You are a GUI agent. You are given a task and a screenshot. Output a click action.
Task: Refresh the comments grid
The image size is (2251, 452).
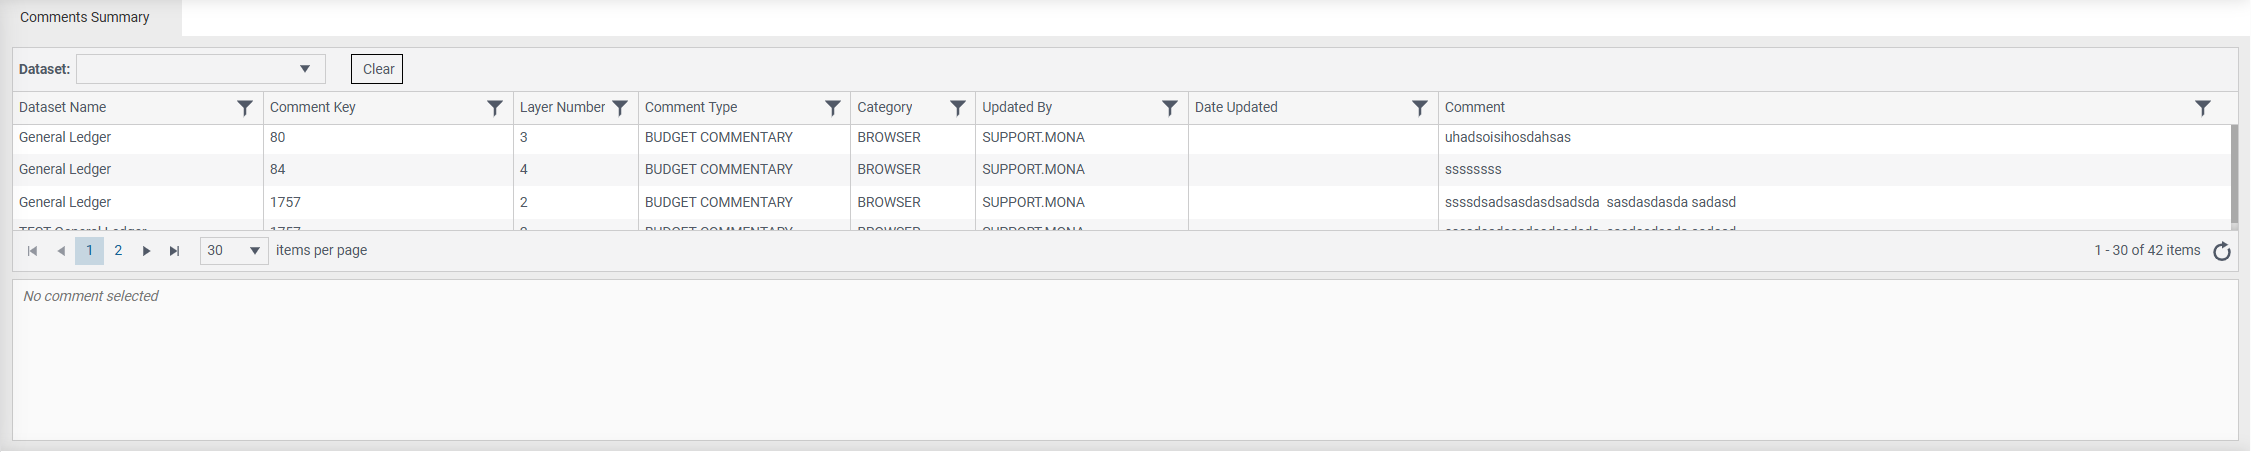click(2222, 251)
